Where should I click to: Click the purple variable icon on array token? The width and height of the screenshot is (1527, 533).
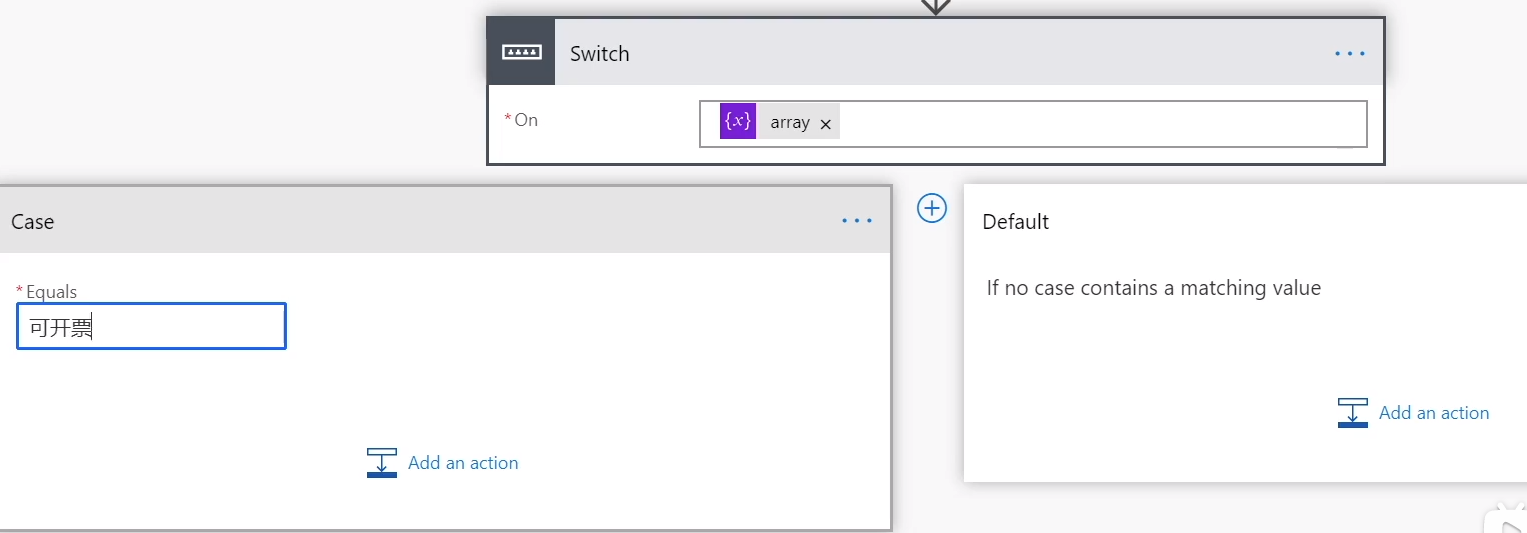pos(738,121)
